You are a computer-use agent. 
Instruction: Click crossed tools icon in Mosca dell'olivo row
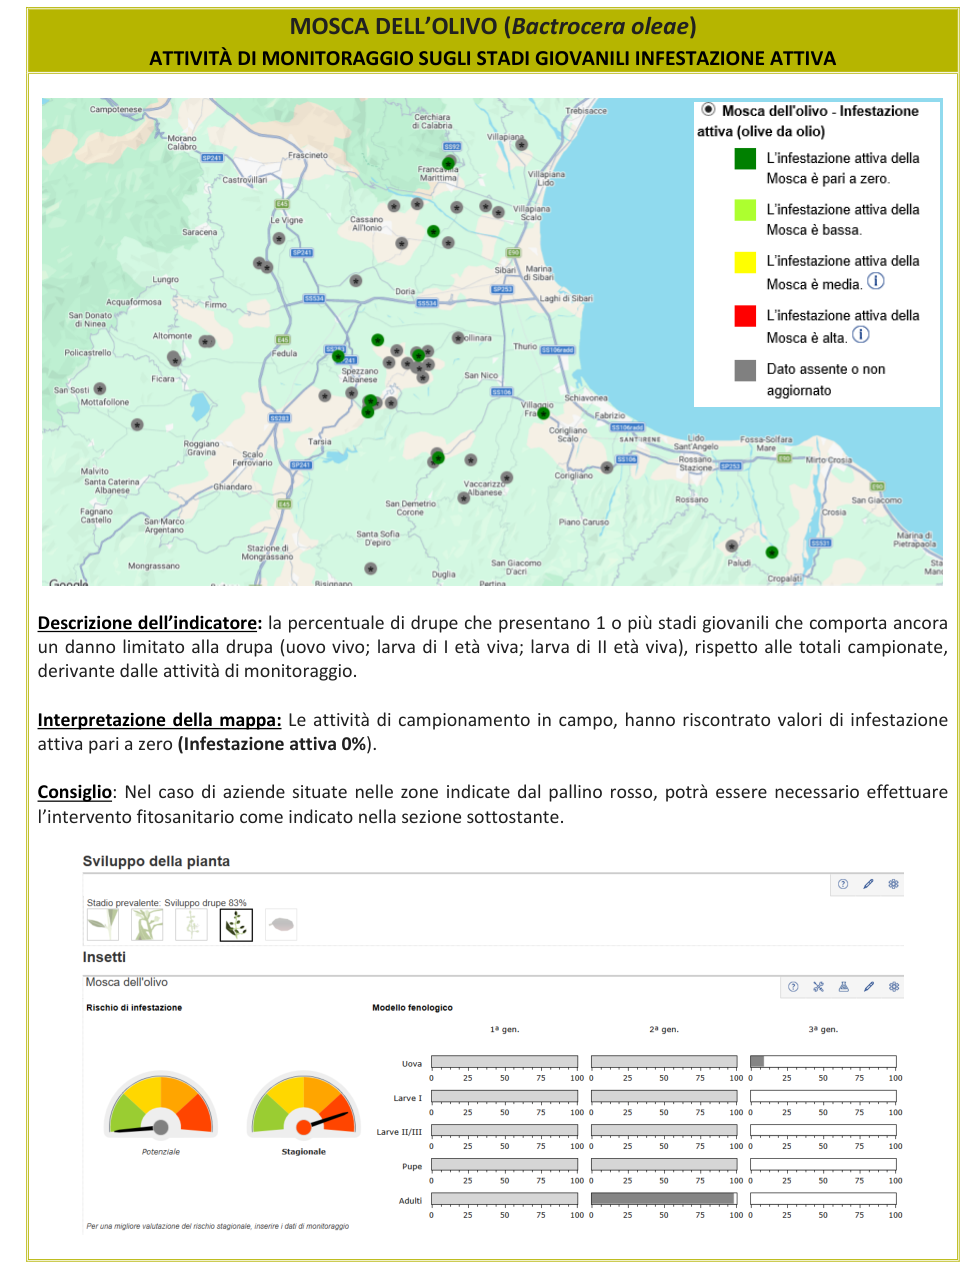coord(818,987)
